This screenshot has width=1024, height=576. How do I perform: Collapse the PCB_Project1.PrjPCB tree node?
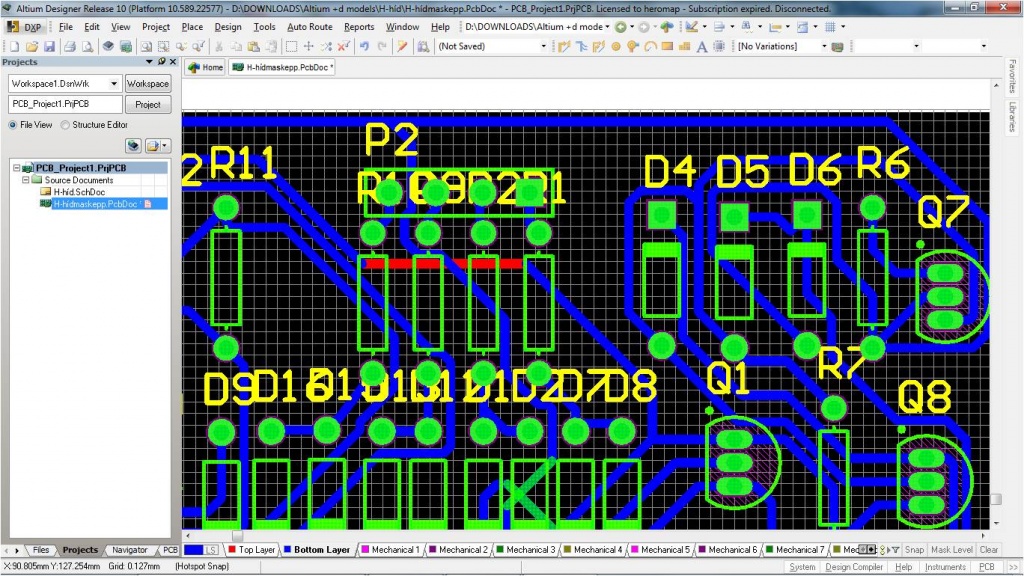click(17, 168)
